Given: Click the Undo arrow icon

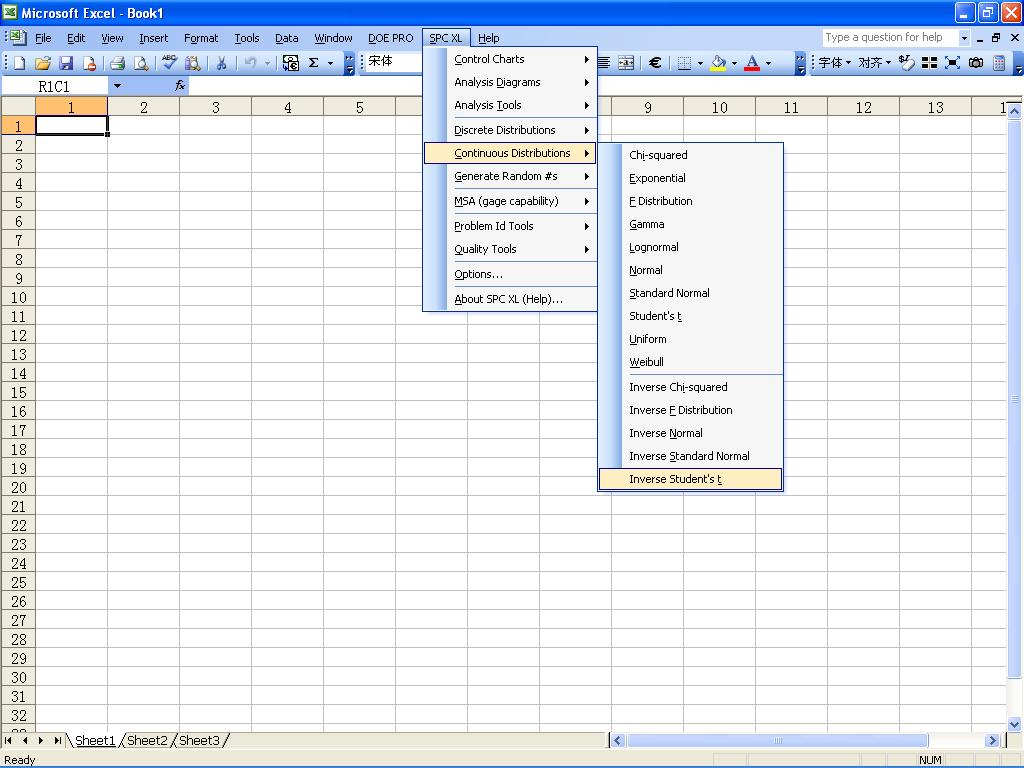Looking at the screenshot, I should (250, 63).
